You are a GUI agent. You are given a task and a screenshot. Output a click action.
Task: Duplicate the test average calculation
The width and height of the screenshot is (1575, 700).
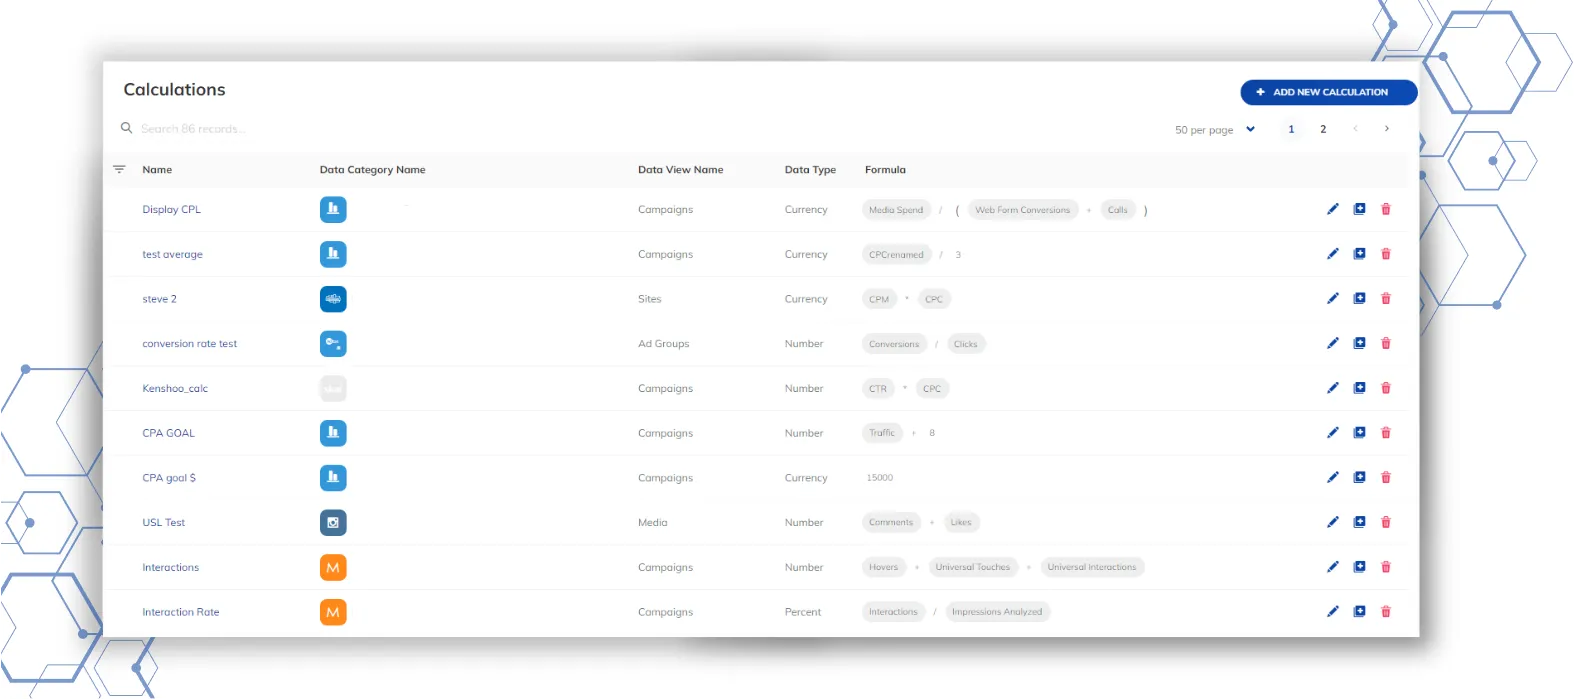[1359, 254]
